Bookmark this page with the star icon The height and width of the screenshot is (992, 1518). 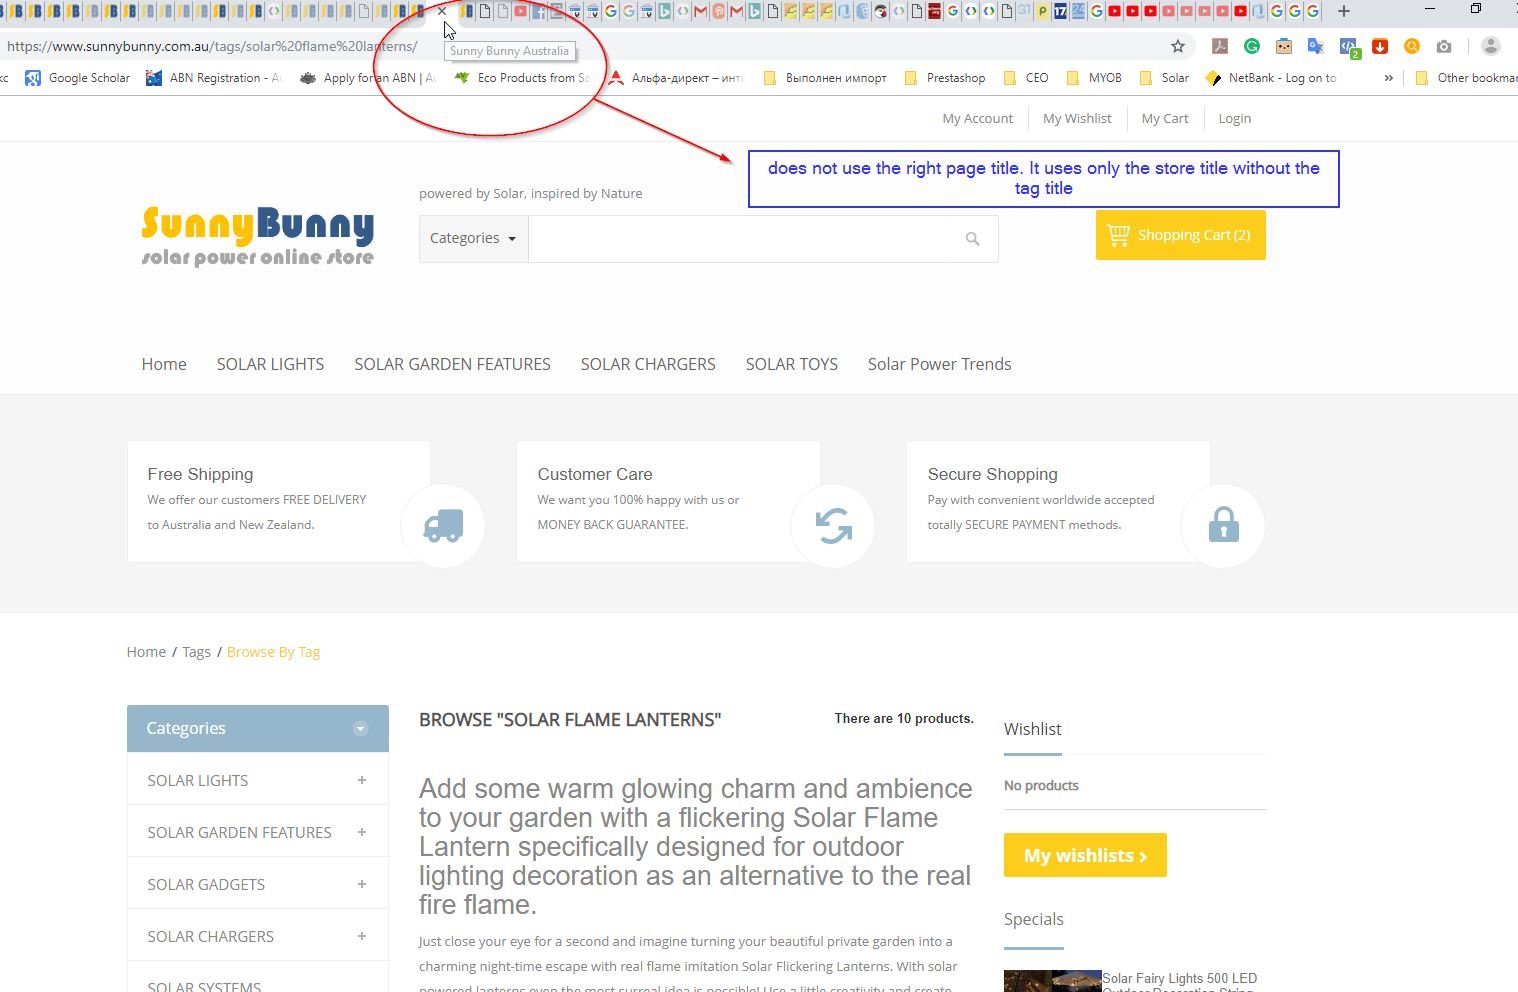tap(1178, 46)
